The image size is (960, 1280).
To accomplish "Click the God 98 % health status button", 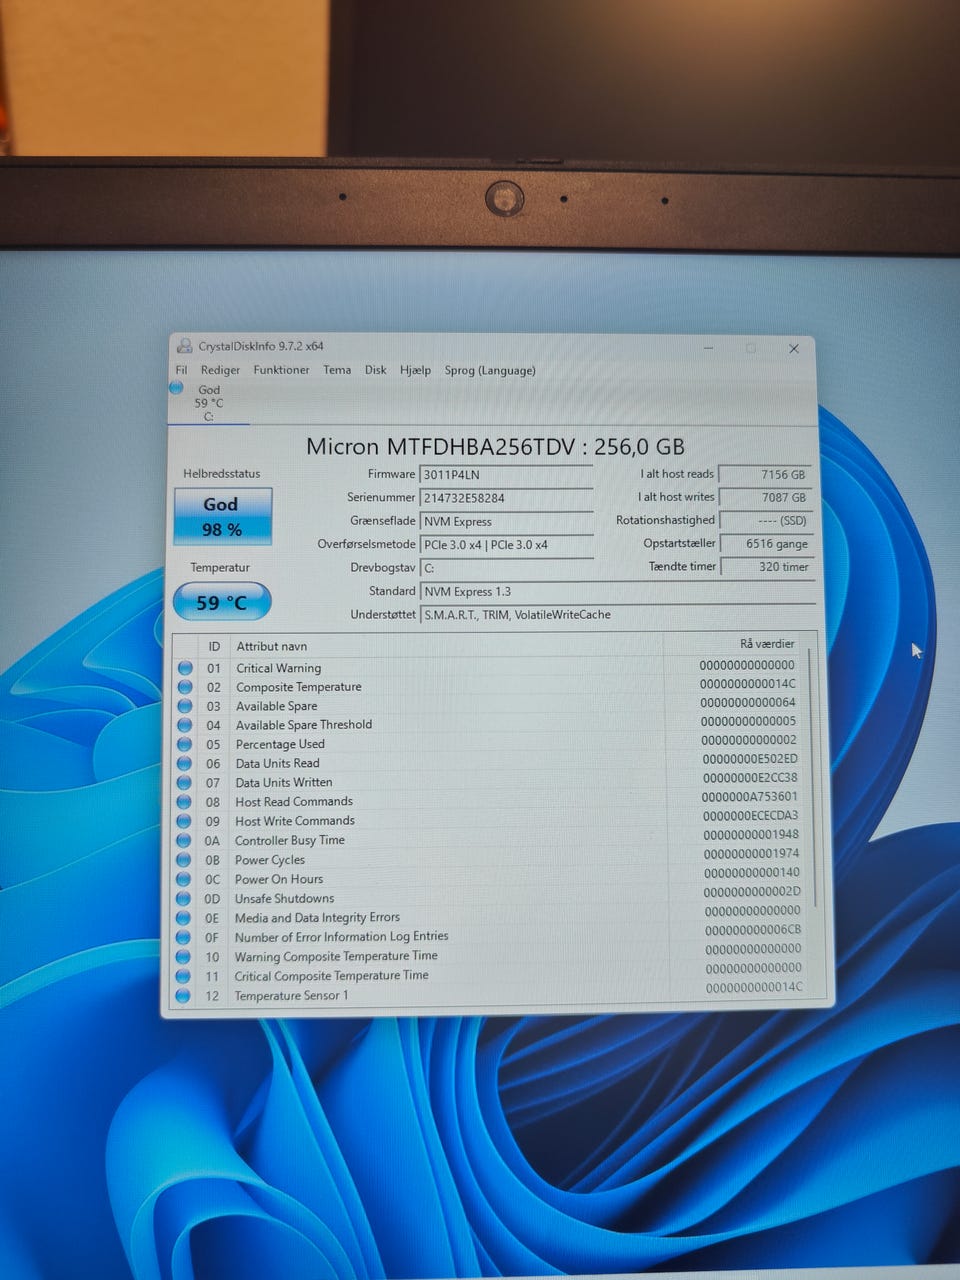I will (x=222, y=516).
